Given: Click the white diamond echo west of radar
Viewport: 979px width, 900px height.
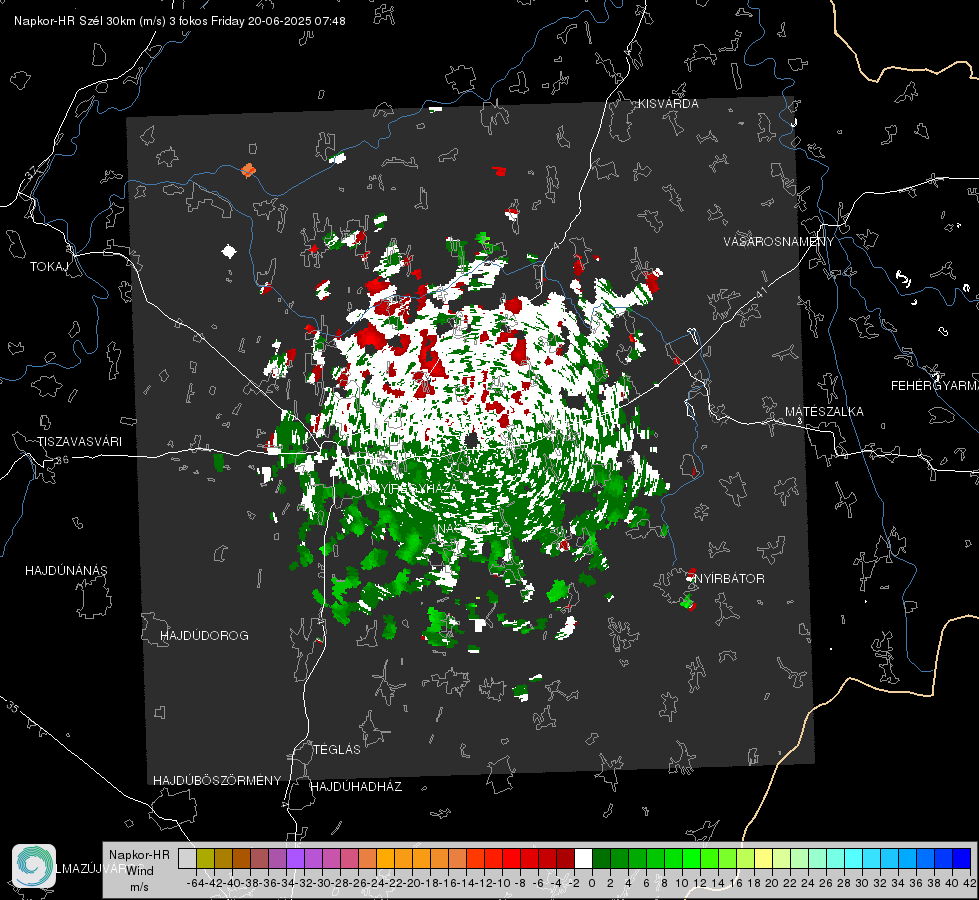Looking at the screenshot, I should click(229, 252).
